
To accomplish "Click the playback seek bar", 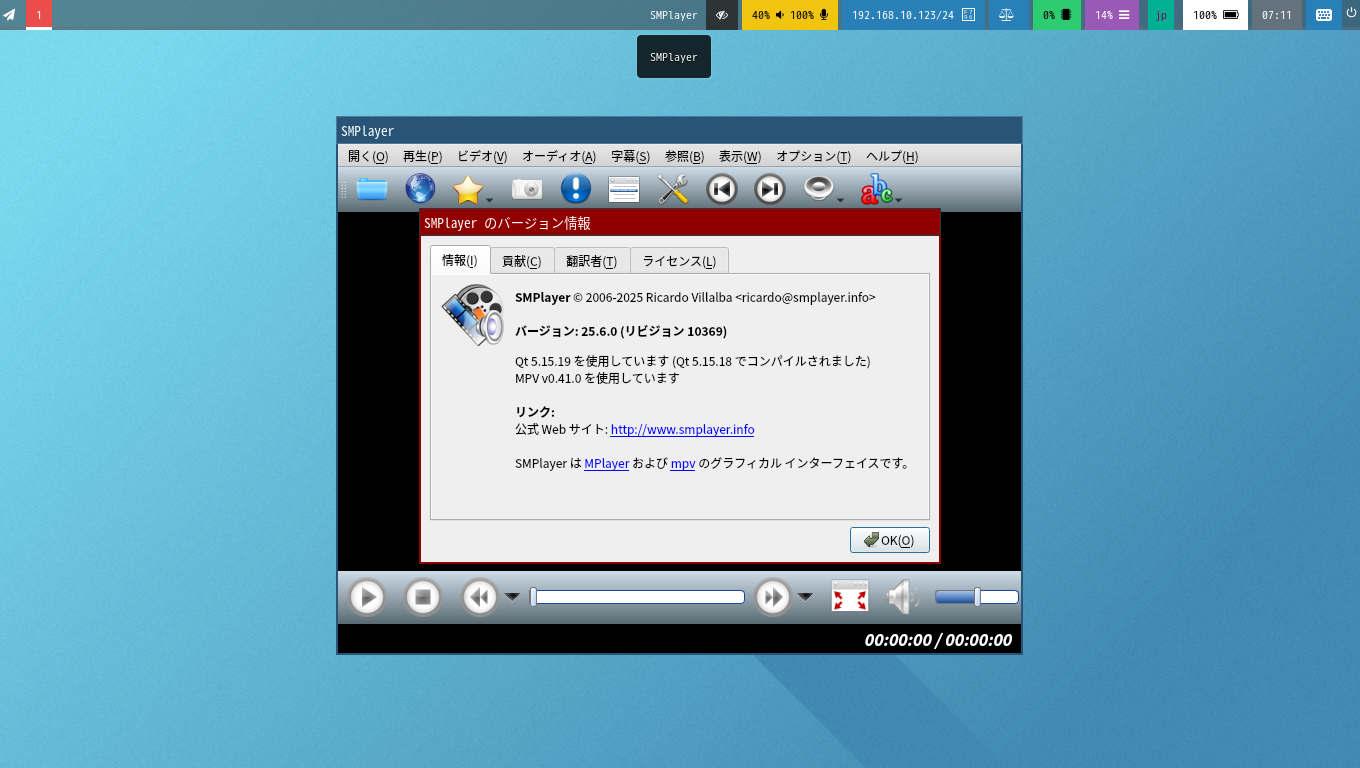I will 637,597.
